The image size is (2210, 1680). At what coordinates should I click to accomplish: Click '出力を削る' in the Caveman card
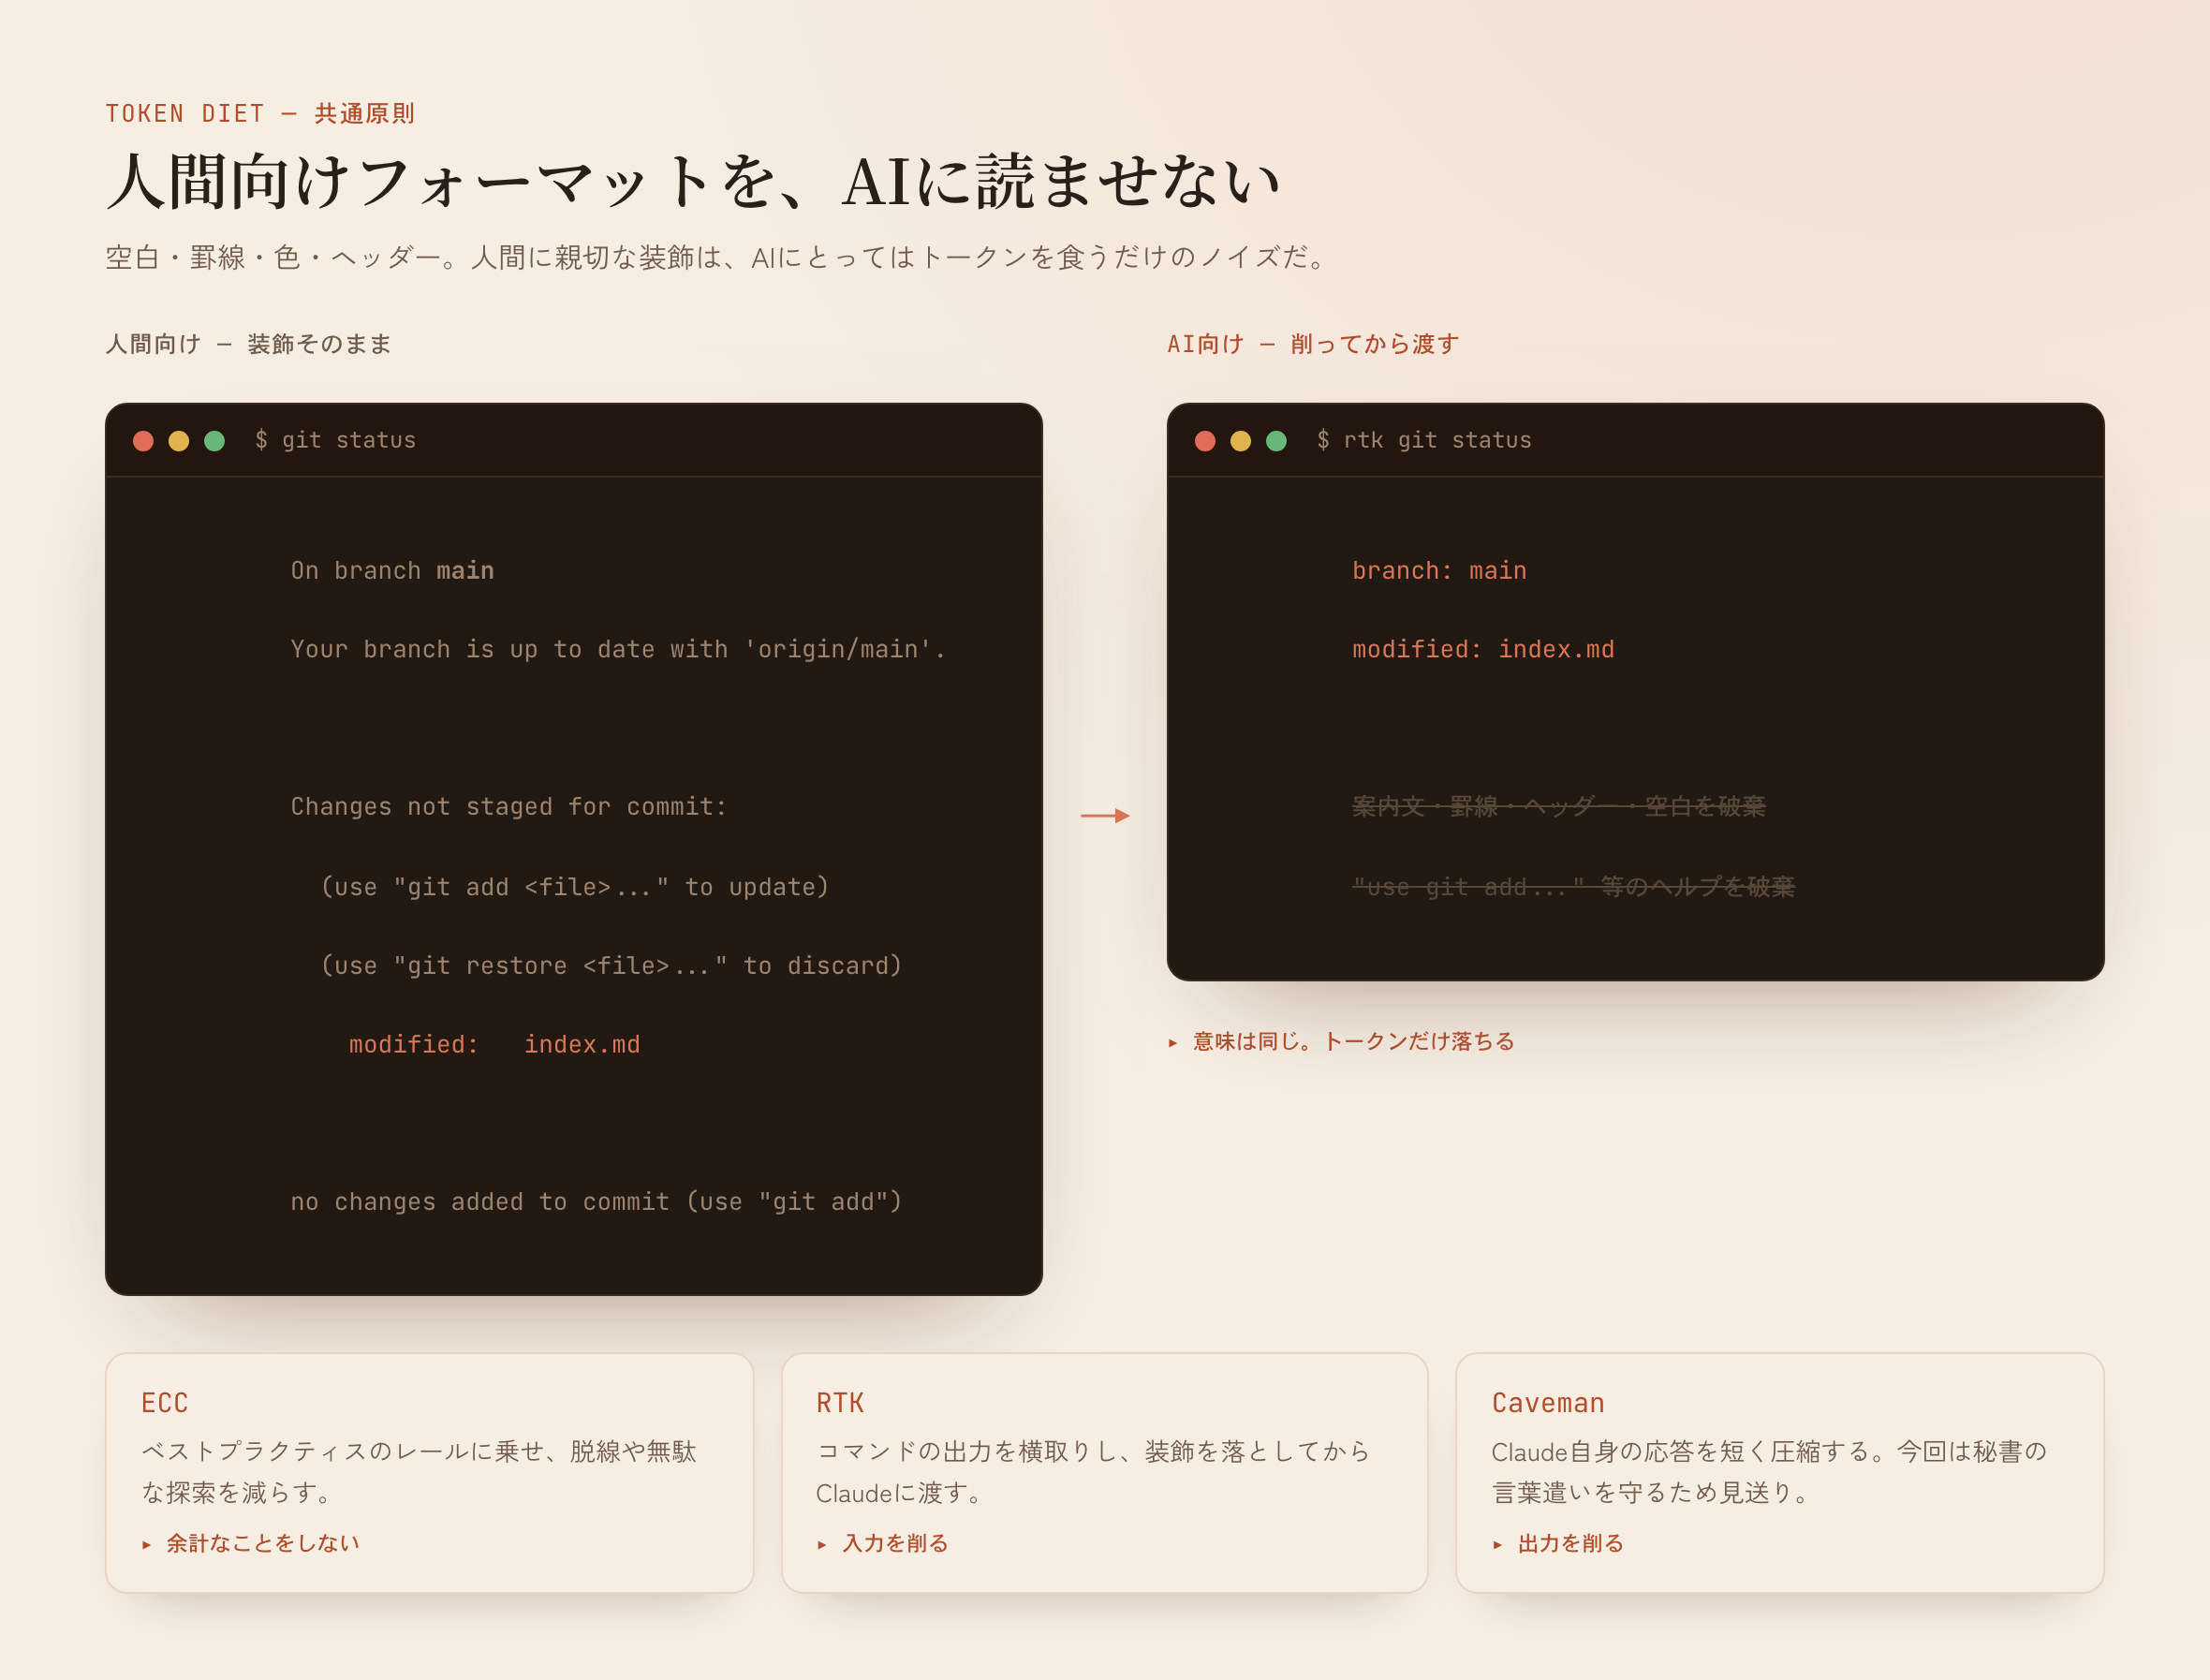coord(1571,1544)
